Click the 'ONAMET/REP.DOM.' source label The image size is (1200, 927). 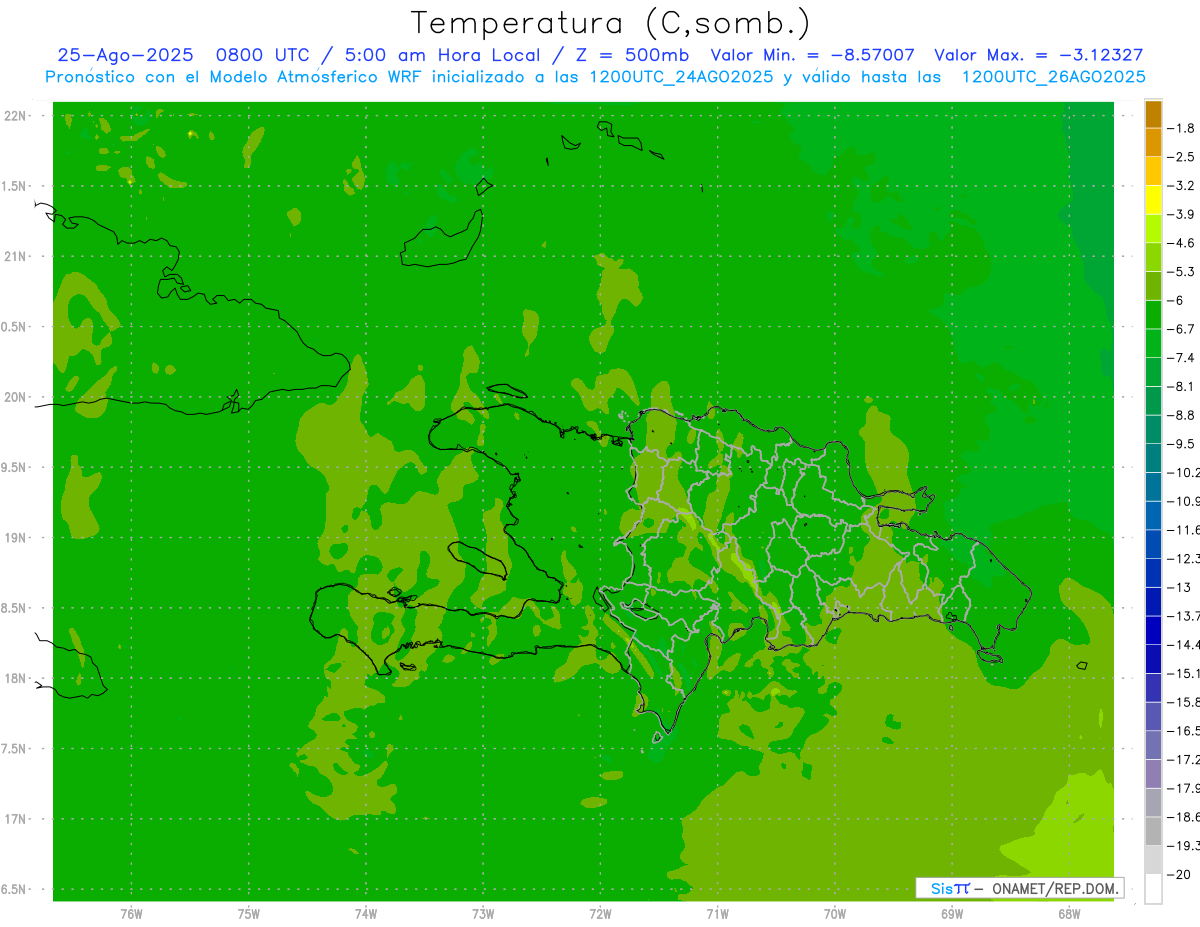[x=1054, y=888]
